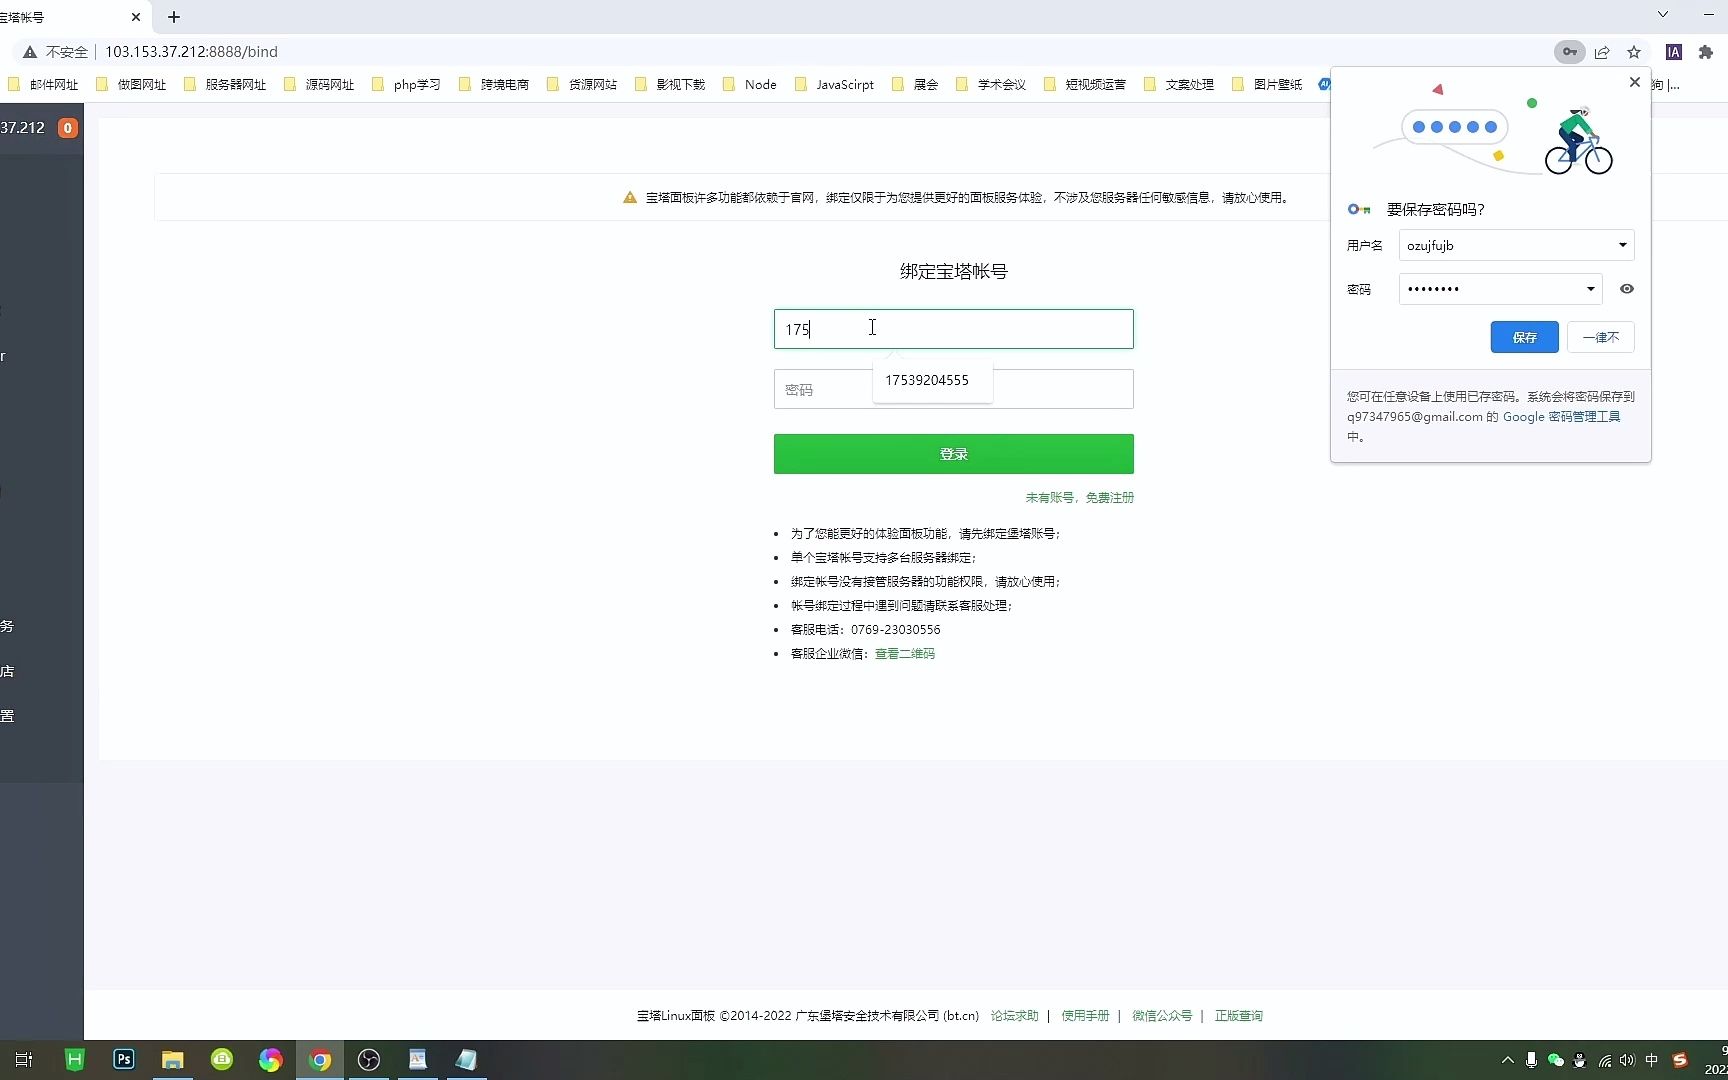
Task: Open the green H app on taskbar
Action: 74,1060
